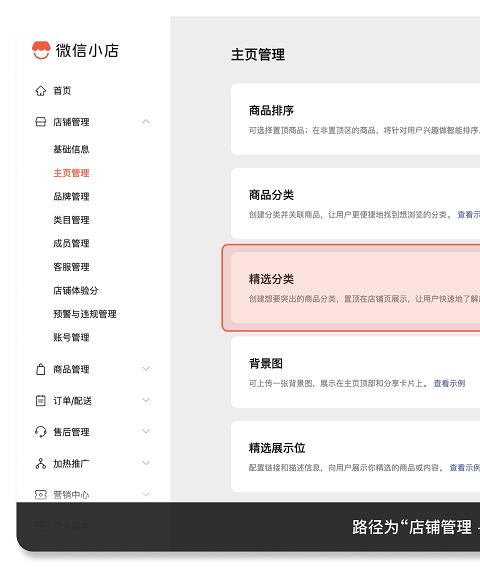Click the 订单/配送 order list icon

[41, 401]
